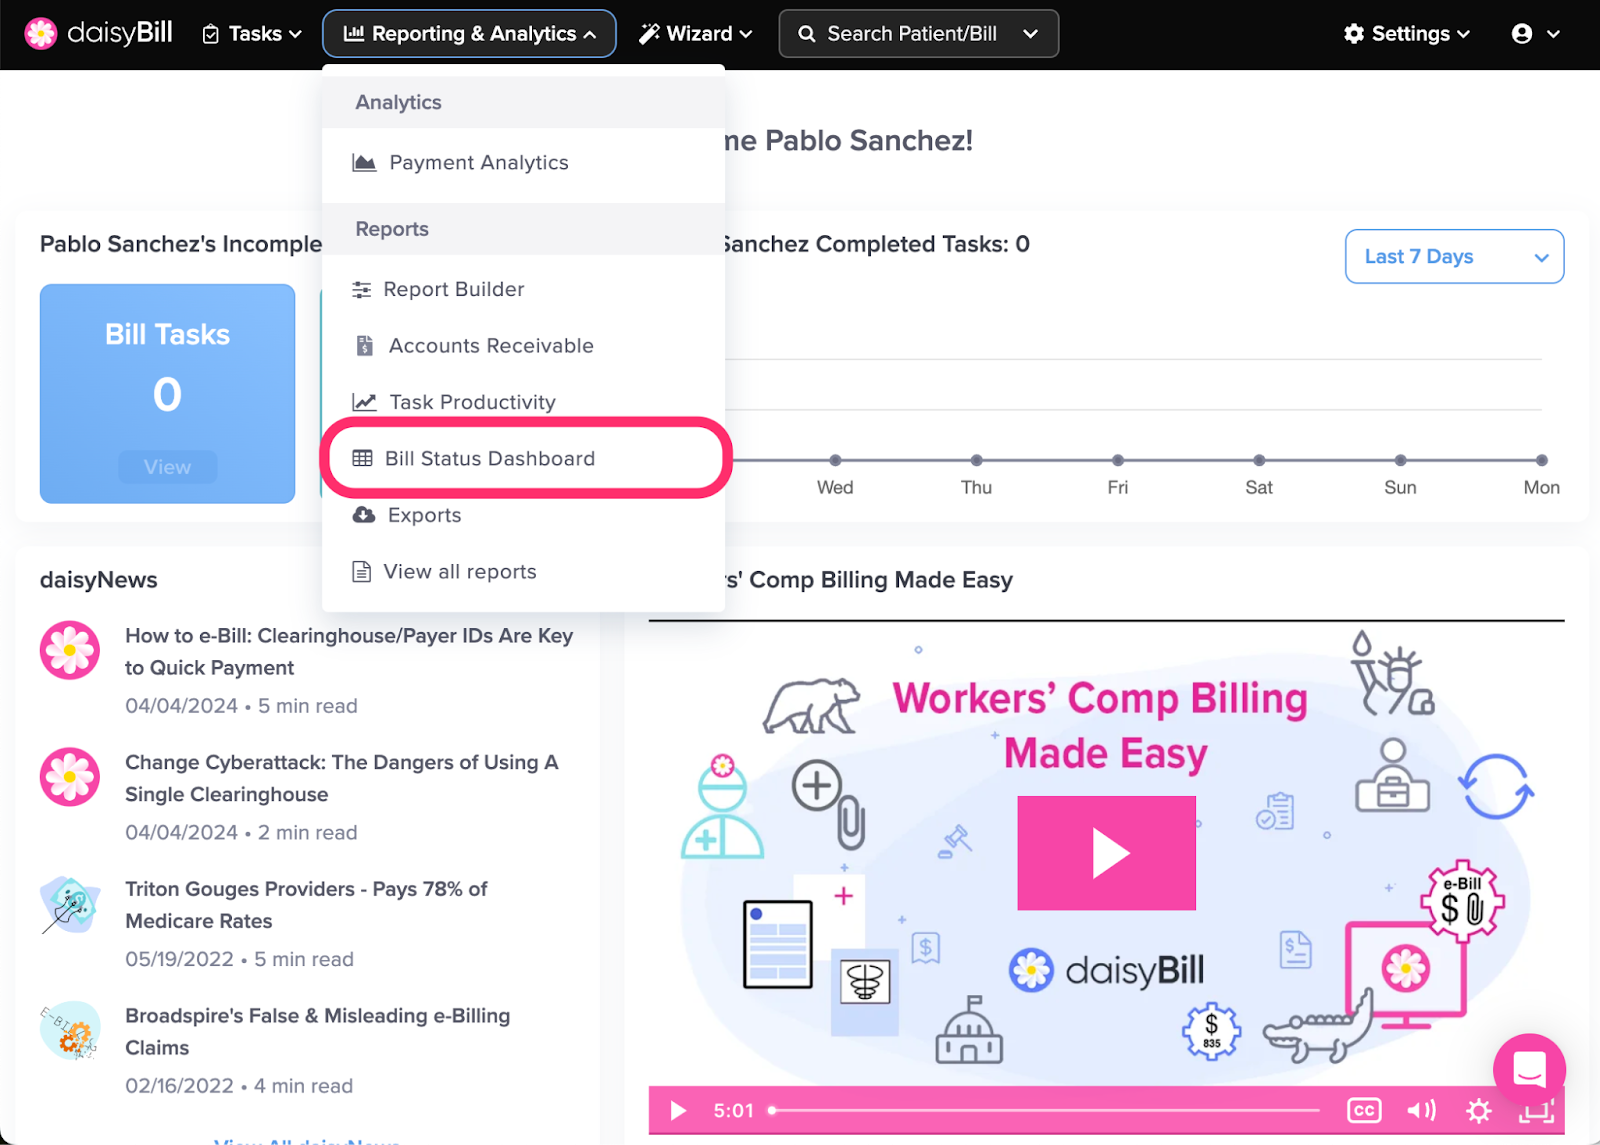Click the View button on Bill Tasks
Viewport: 1600px width, 1145px height.
coord(166,466)
